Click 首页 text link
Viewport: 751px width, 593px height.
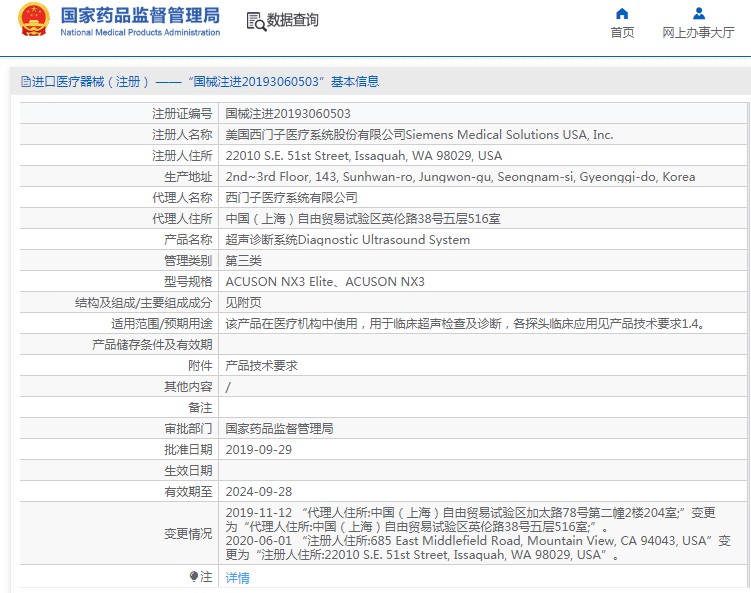pyautogui.click(x=622, y=33)
